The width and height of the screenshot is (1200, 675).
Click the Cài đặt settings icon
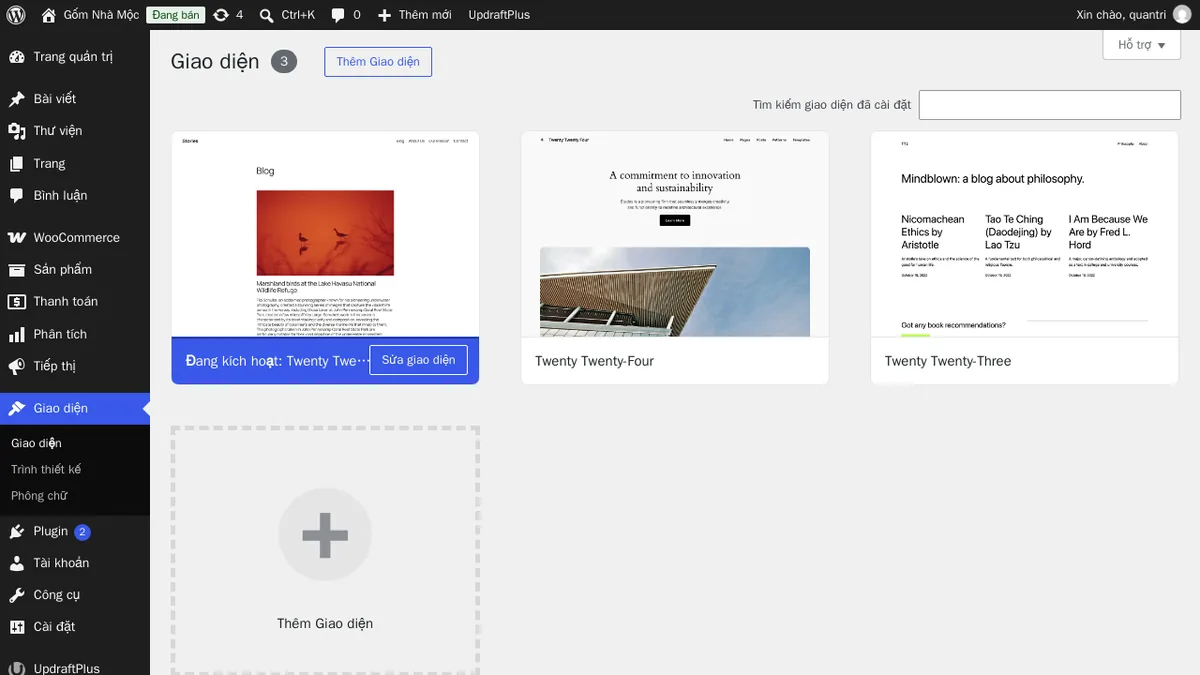[x=17, y=628]
